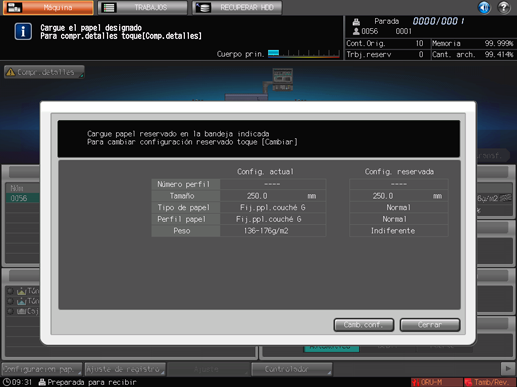Open the TRABAJOS tab
Screen dimensions: 517x387
pos(143,7)
